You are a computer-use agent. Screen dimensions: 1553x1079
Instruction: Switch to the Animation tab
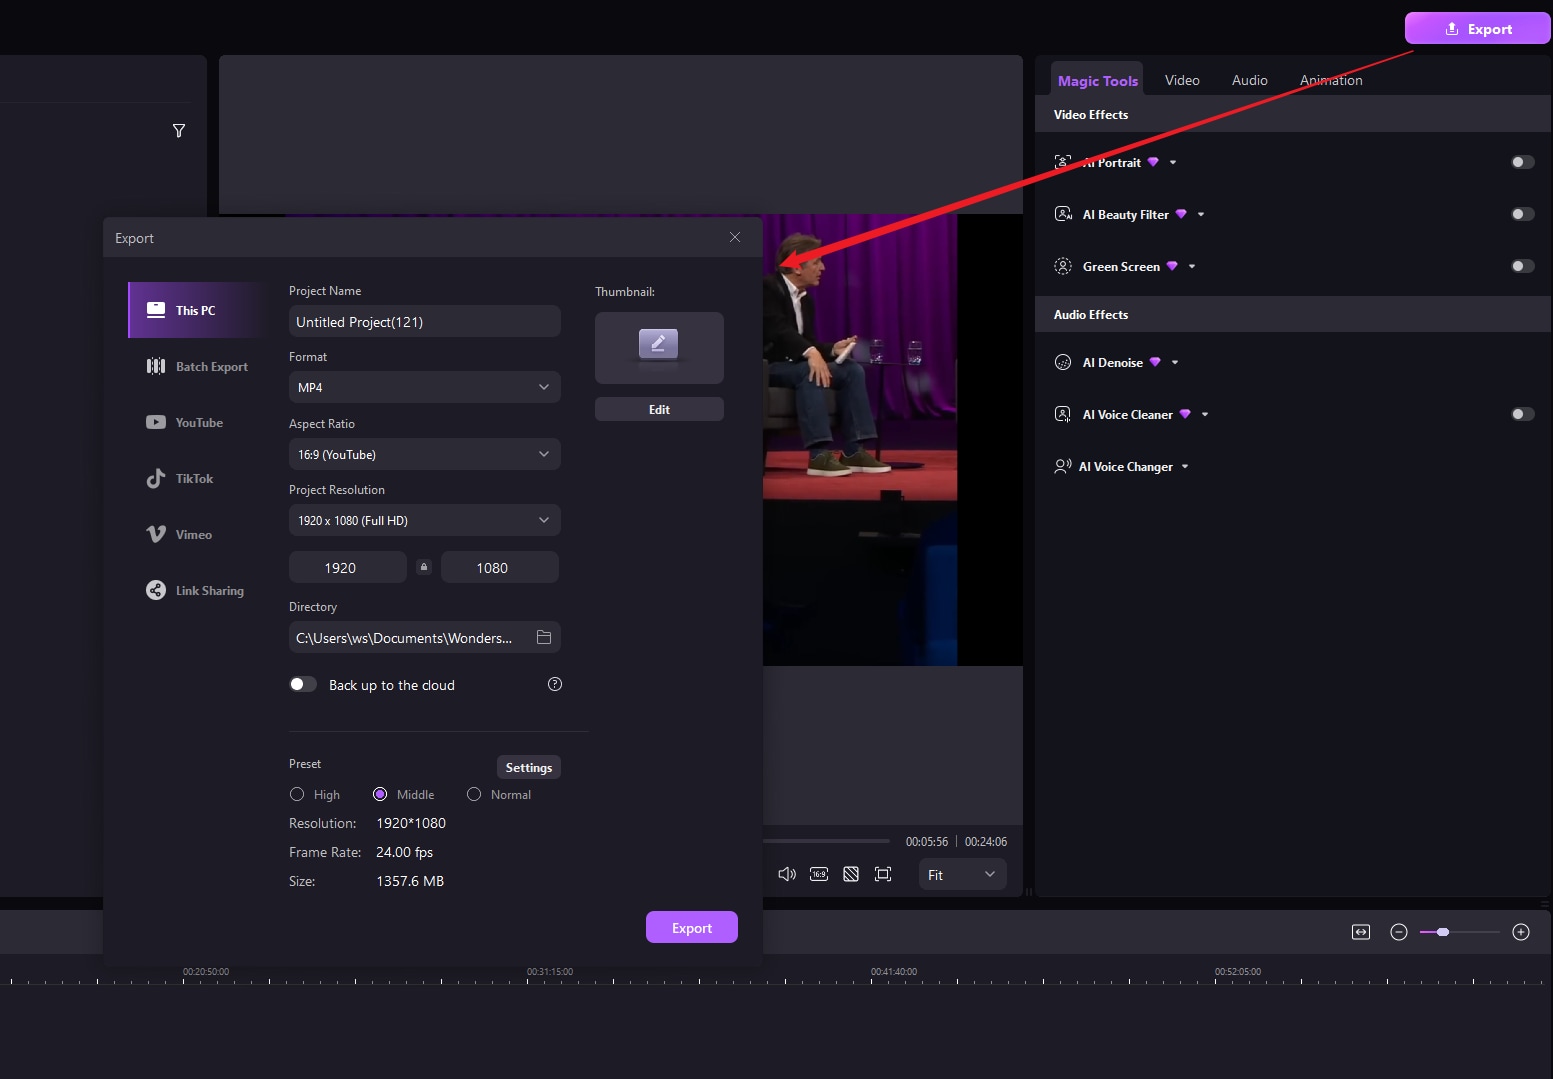(1331, 80)
